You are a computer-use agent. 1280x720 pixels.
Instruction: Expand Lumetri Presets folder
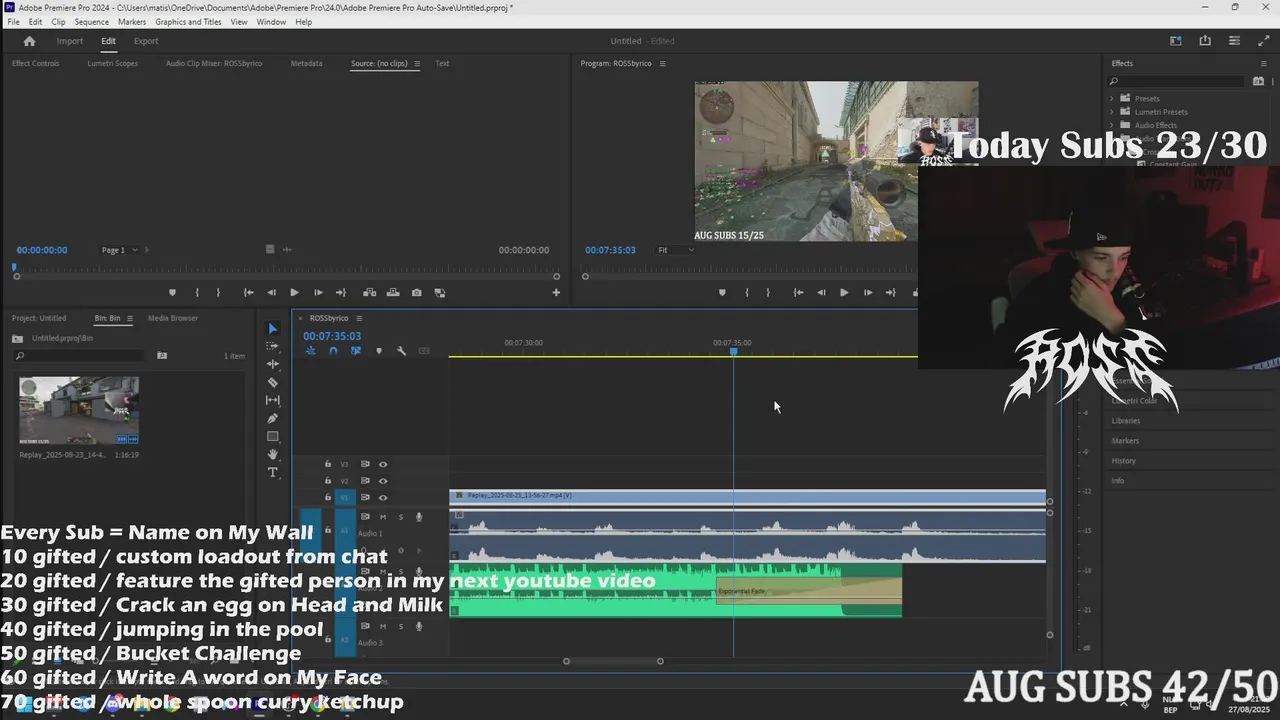[x=1112, y=112]
